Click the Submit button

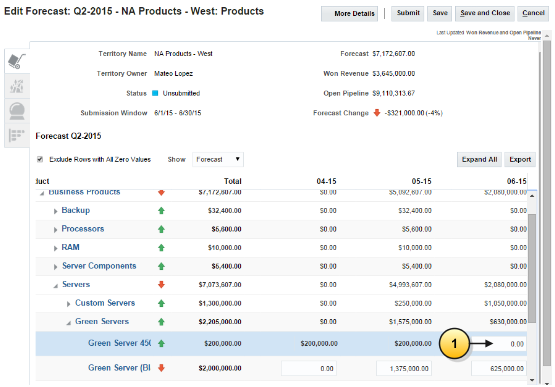(408, 13)
